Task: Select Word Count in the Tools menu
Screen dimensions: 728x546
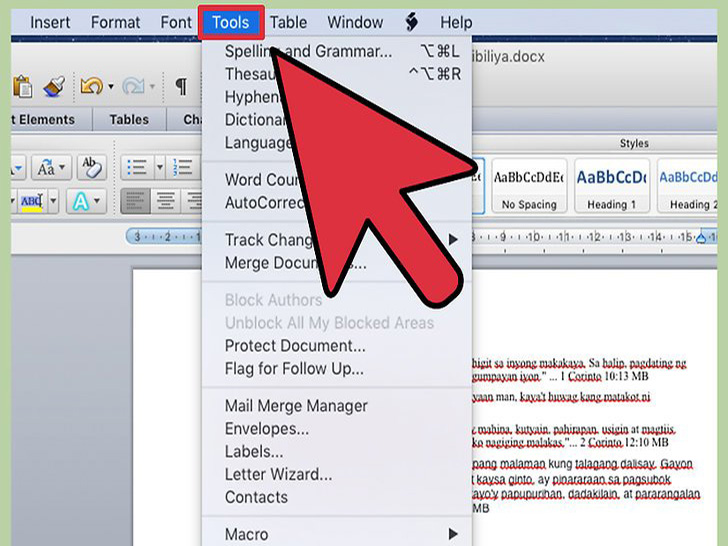Action: [337, 179]
